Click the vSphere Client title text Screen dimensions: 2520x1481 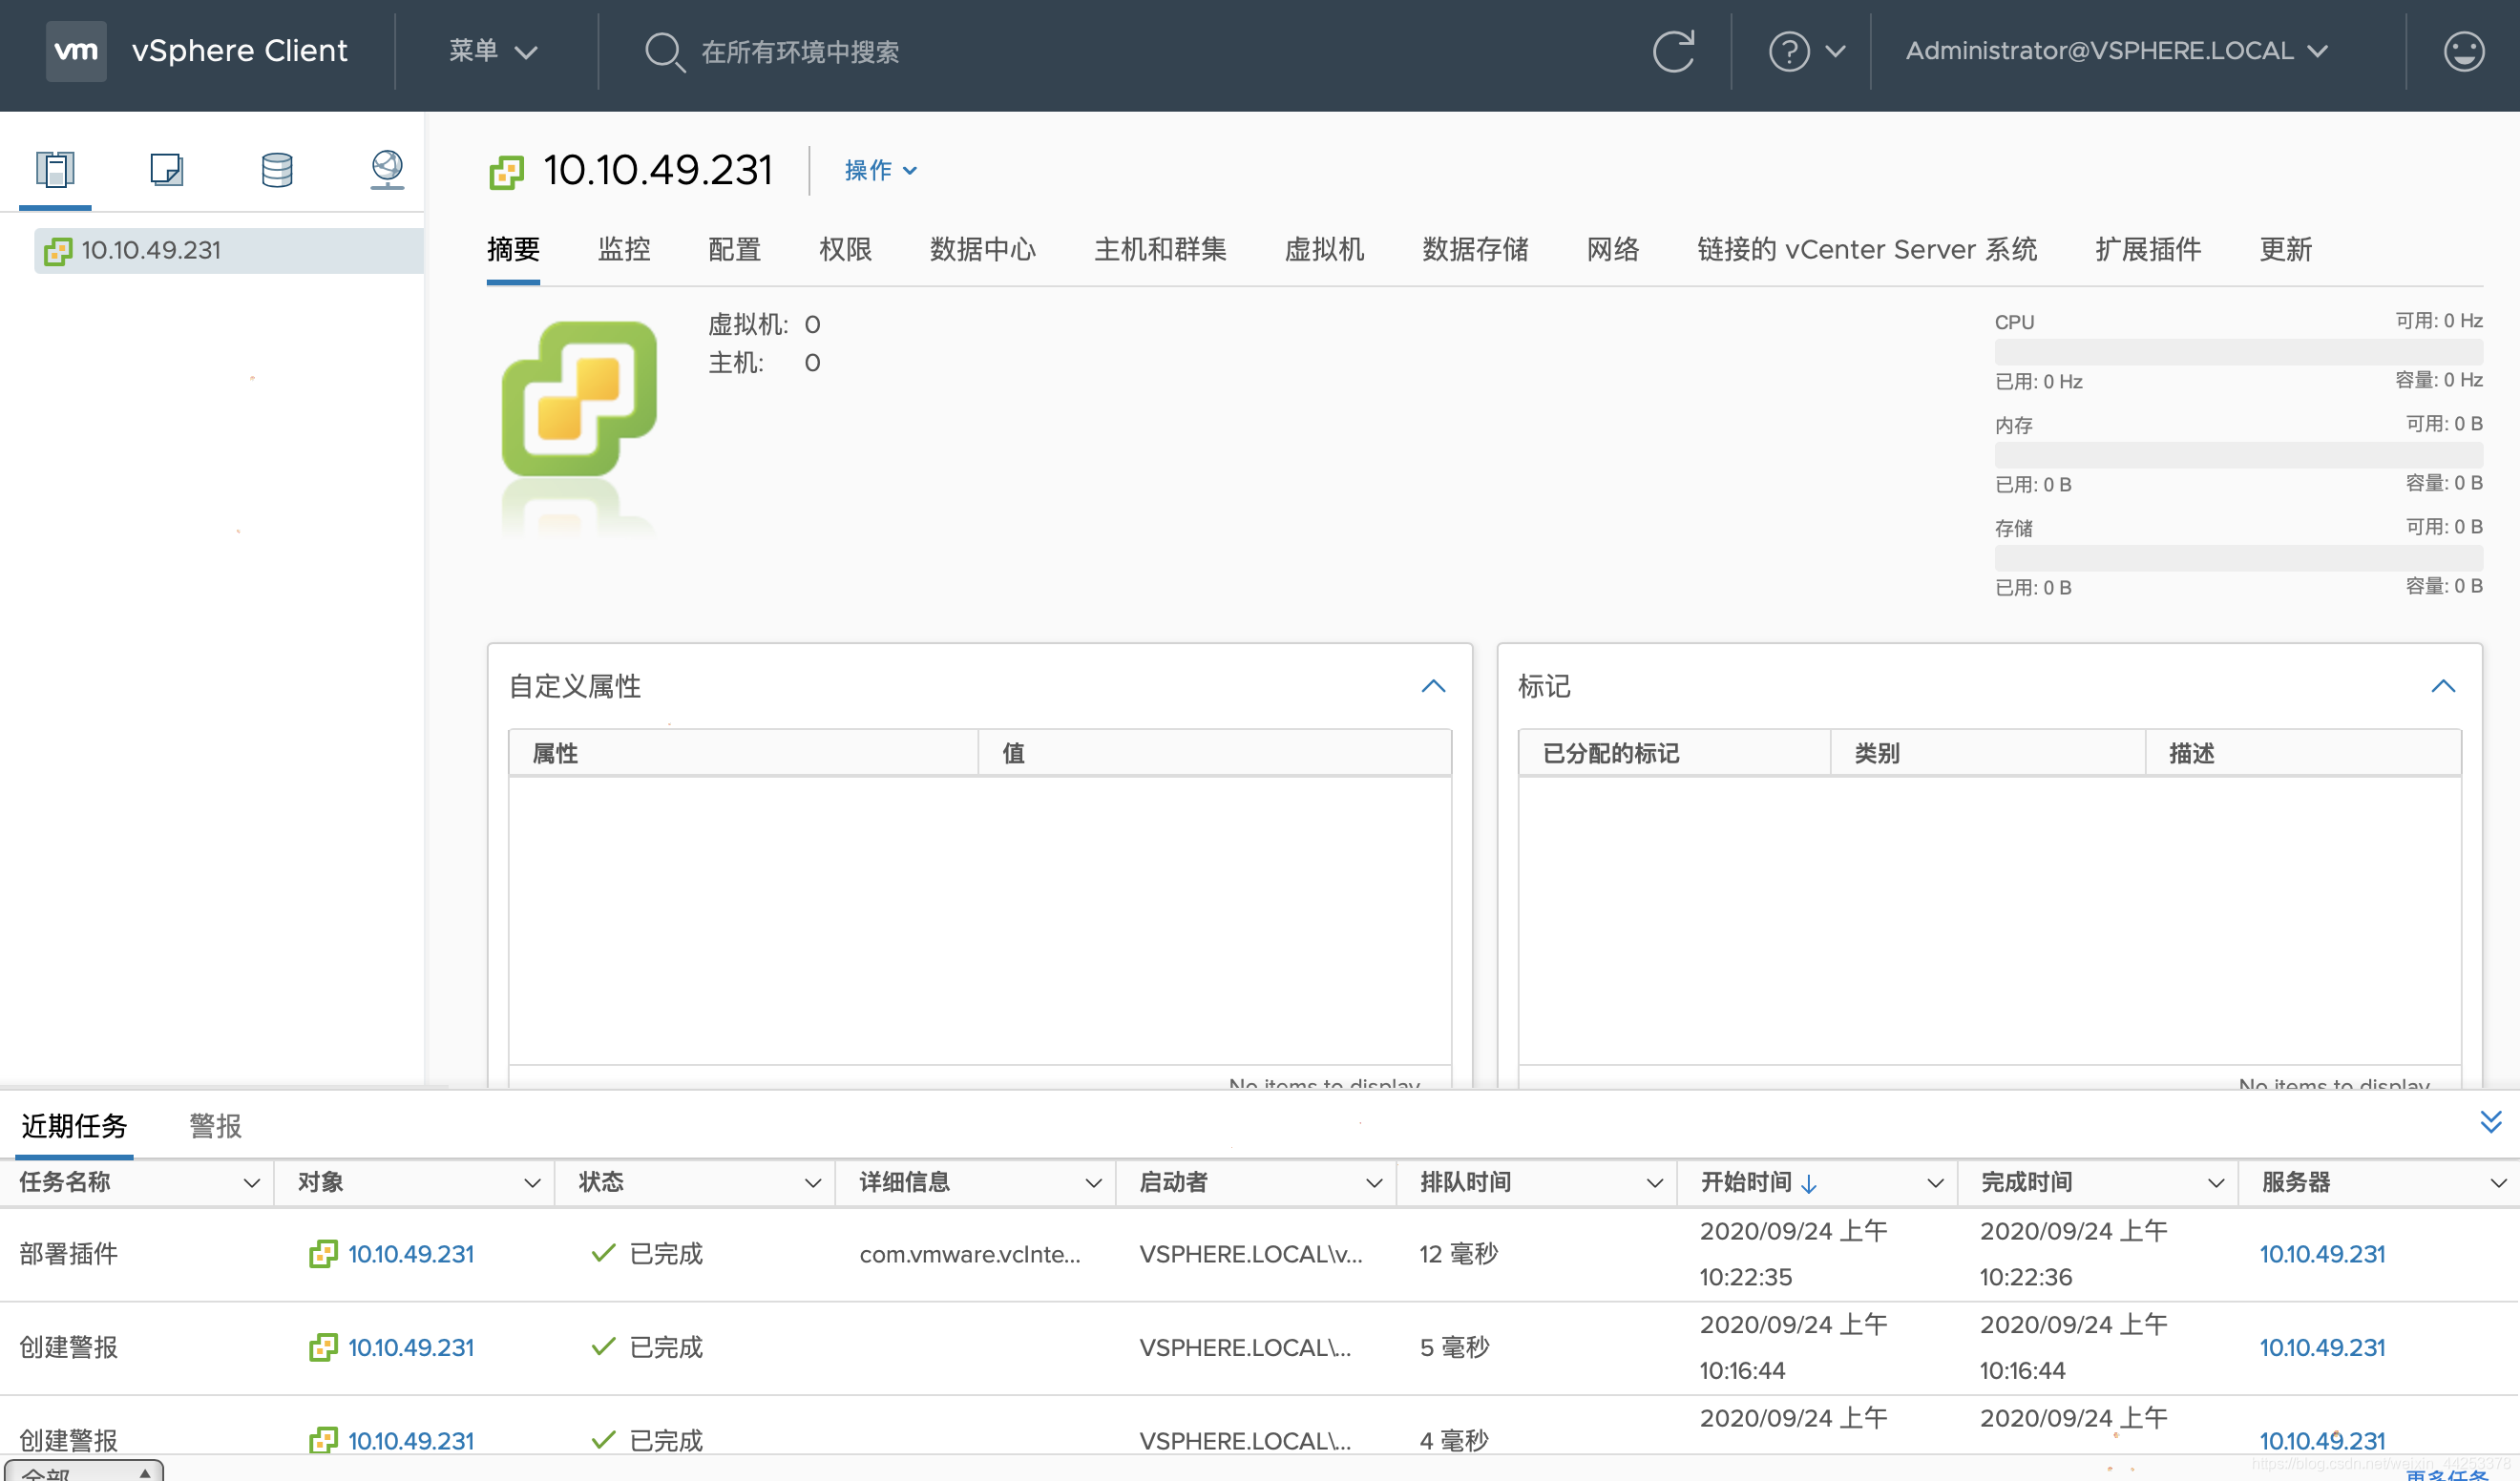click(x=239, y=51)
